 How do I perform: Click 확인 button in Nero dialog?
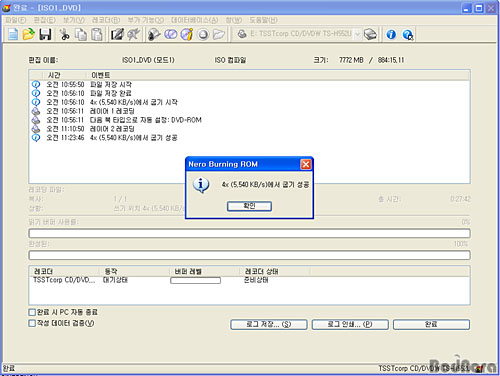[x=249, y=206]
